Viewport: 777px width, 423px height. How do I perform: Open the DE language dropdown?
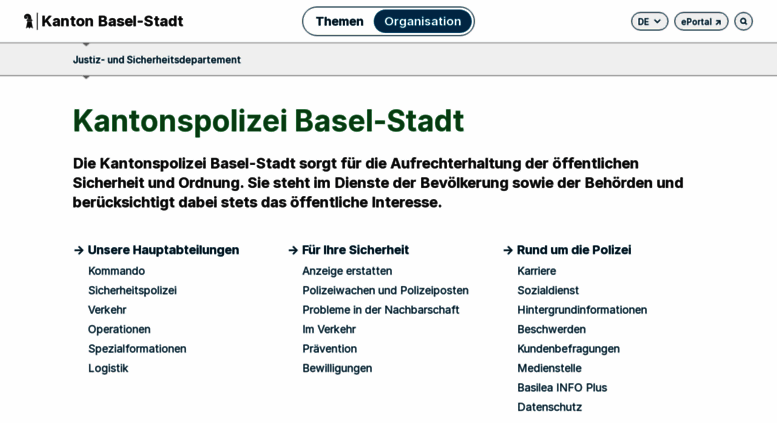649,21
